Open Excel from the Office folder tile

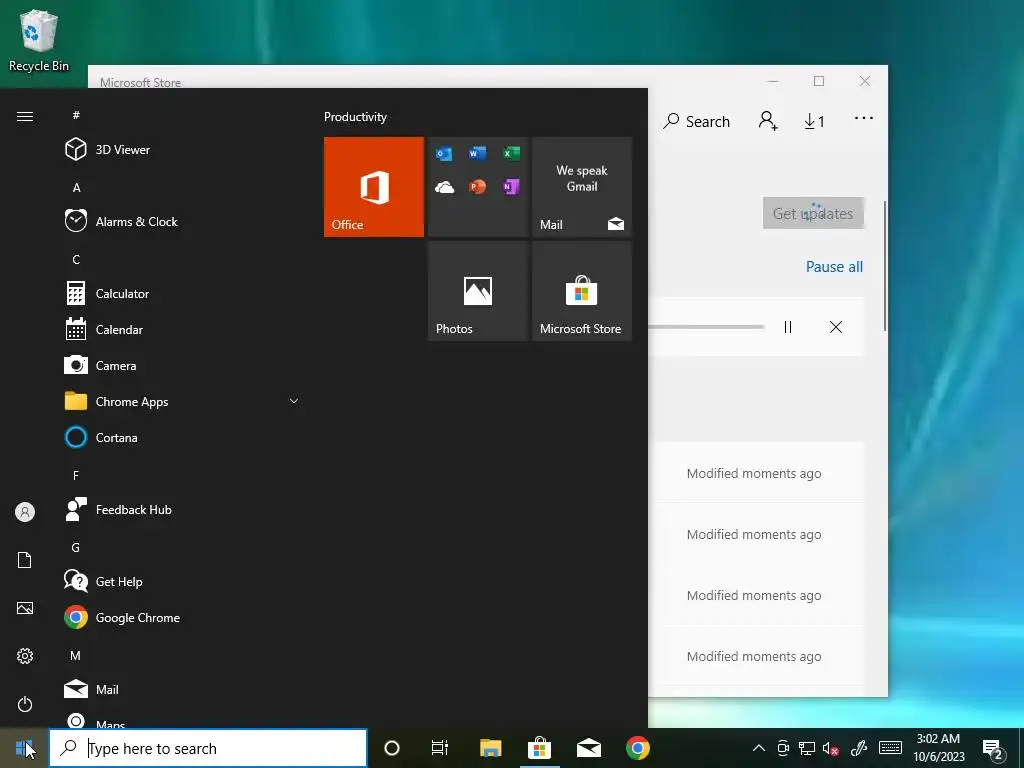click(x=511, y=153)
